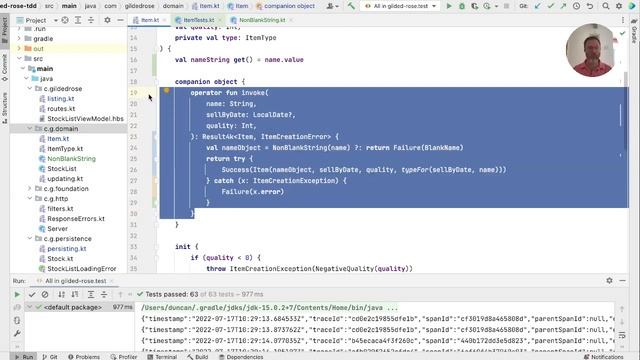
Task: Toggle Show Ignored tests filter
Action: coord(45,294)
